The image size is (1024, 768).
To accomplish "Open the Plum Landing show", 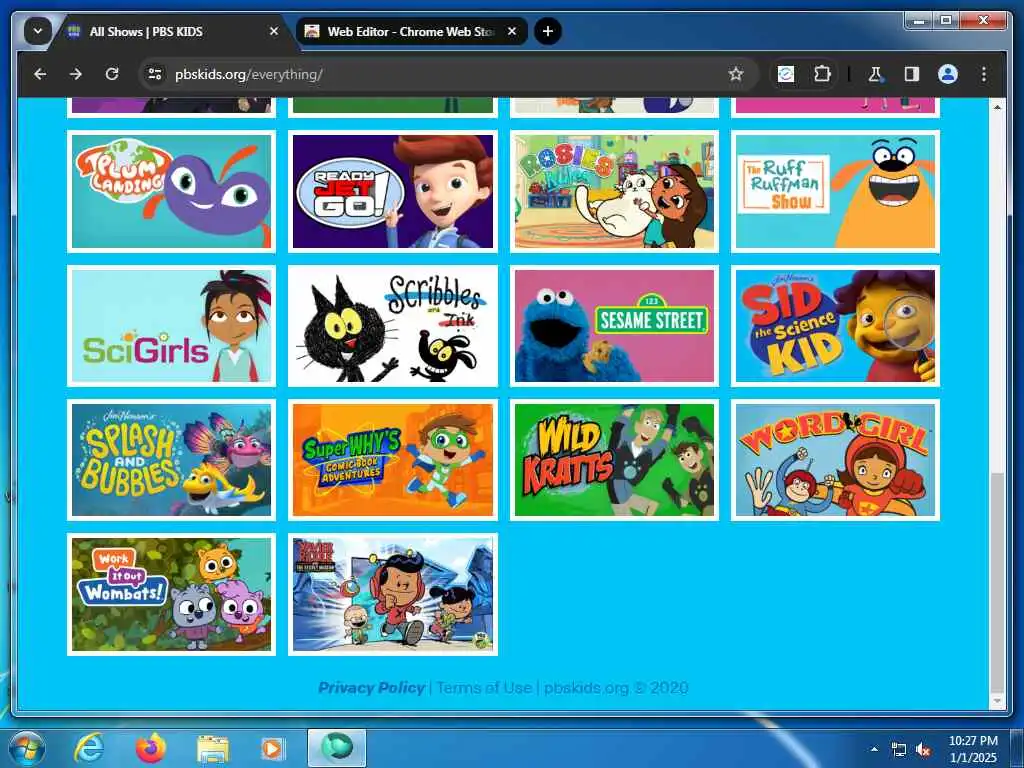I will [x=171, y=191].
